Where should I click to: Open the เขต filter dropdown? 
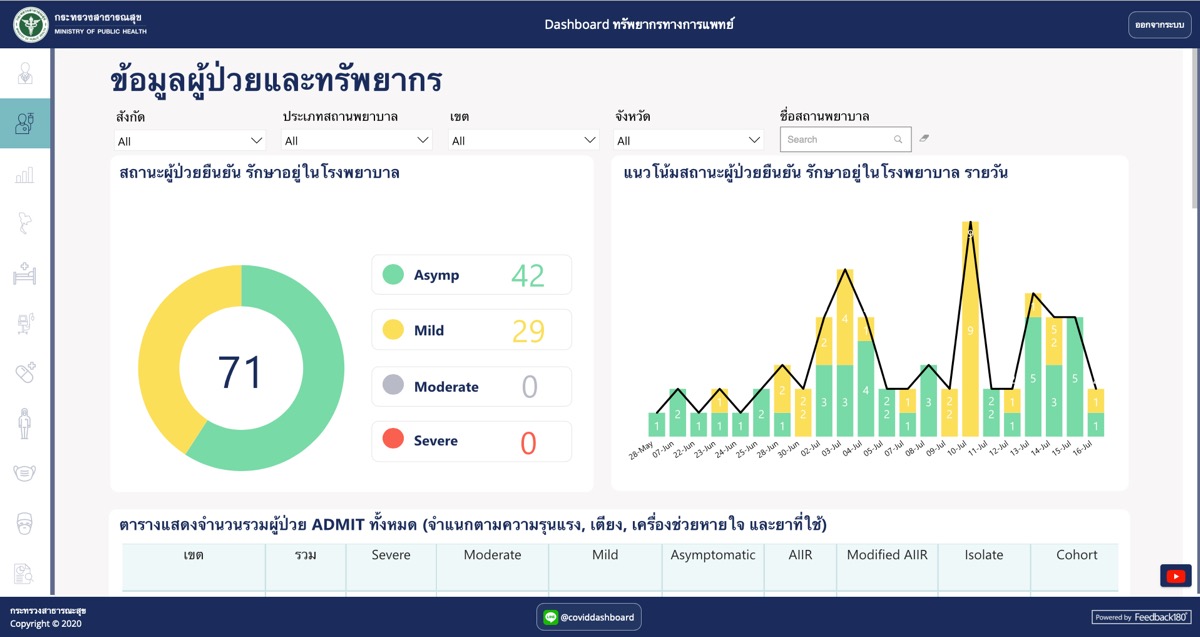(524, 141)
